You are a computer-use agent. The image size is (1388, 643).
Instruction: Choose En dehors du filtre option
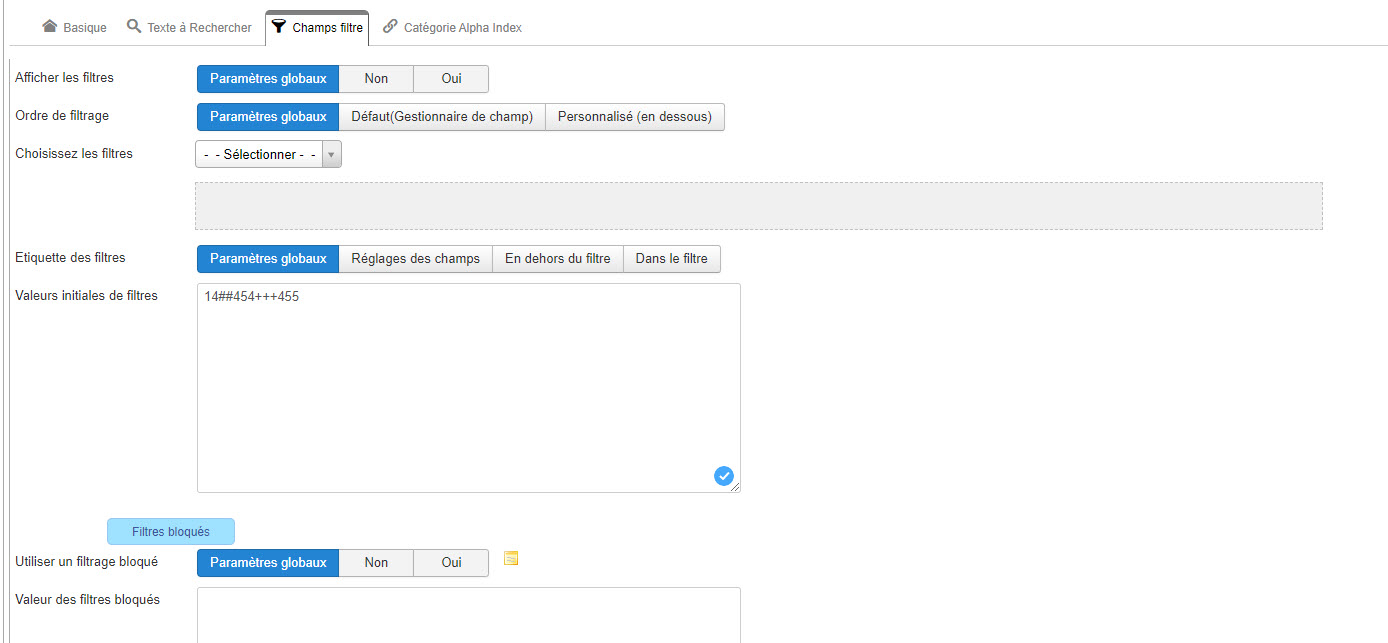tap(558, 259)
